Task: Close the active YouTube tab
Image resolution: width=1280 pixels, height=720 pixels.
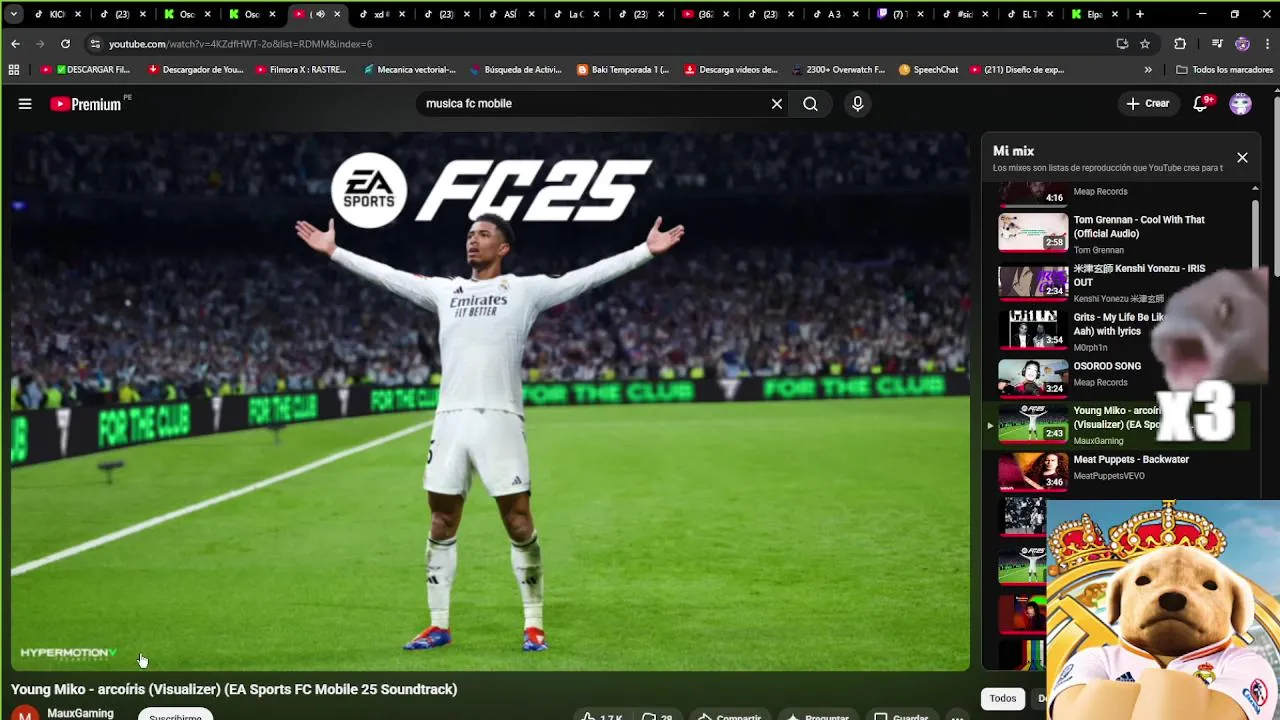Action: tap(337, 14)
